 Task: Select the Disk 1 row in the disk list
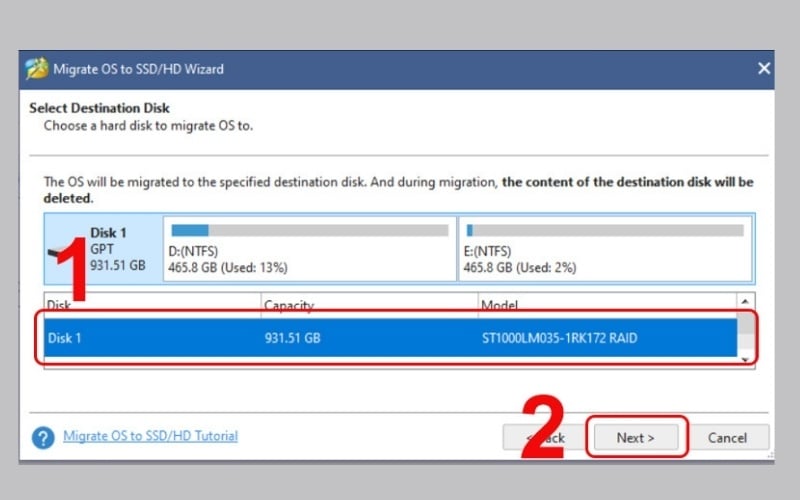pos(390,338)
